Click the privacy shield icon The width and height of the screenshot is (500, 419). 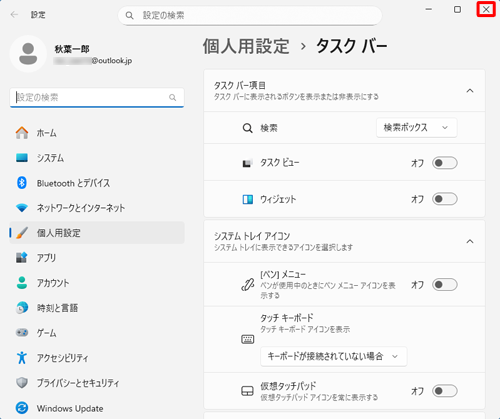pyautogui.click(x=22, y=383)
